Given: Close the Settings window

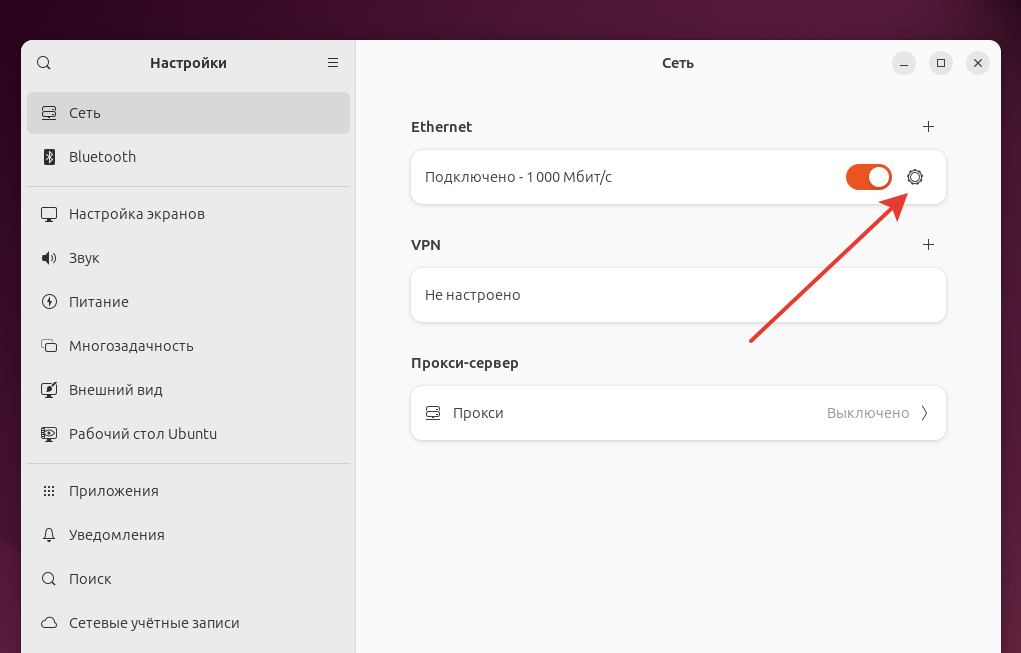Looking at the screenshot, I should pyautogui.click(x=977, y=63).
